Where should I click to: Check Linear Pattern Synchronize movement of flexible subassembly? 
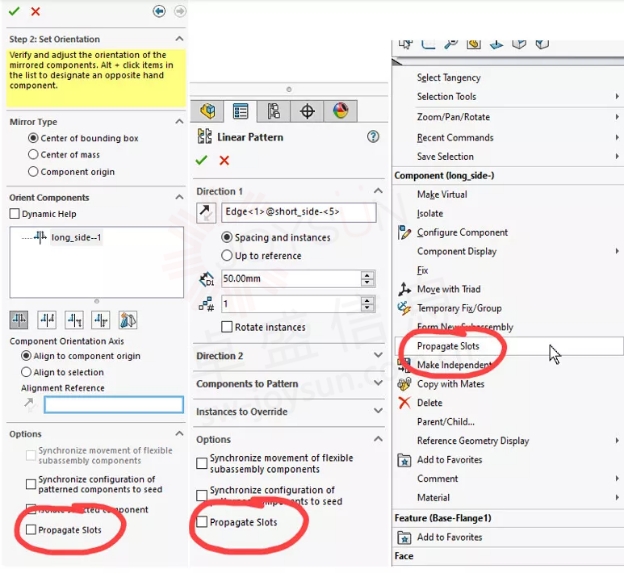tap(202, 463)
